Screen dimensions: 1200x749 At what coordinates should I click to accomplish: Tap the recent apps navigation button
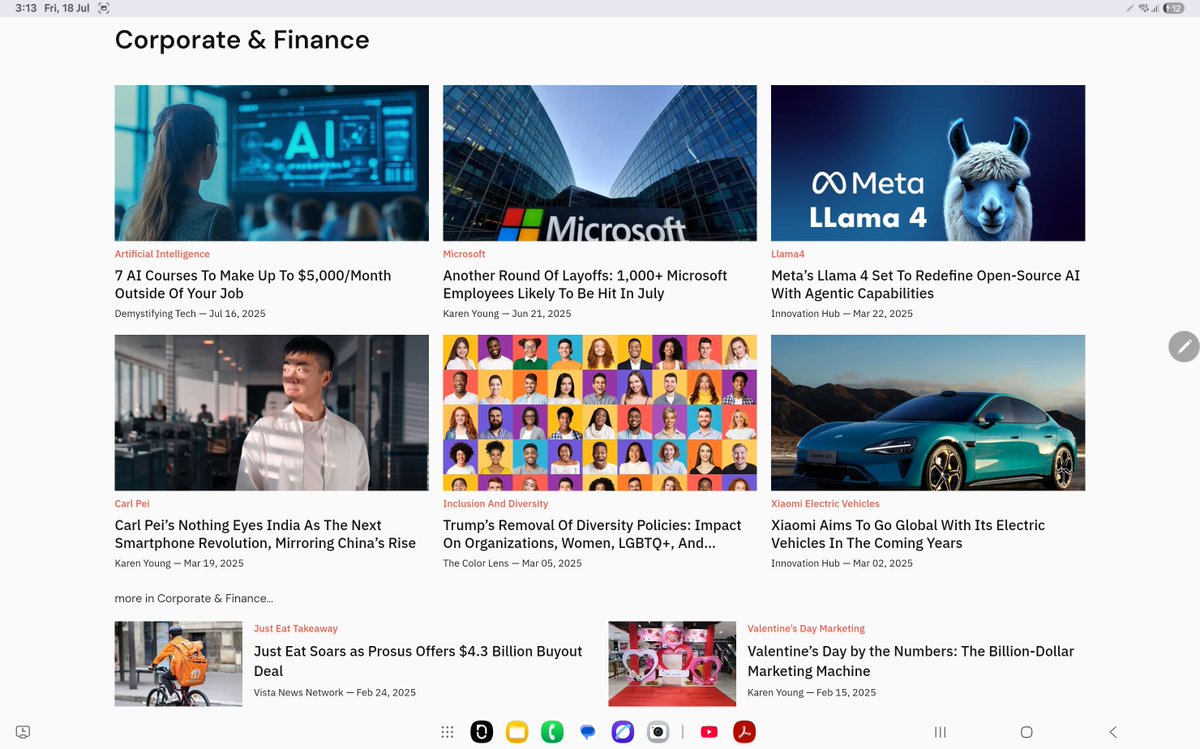(940, 732)
